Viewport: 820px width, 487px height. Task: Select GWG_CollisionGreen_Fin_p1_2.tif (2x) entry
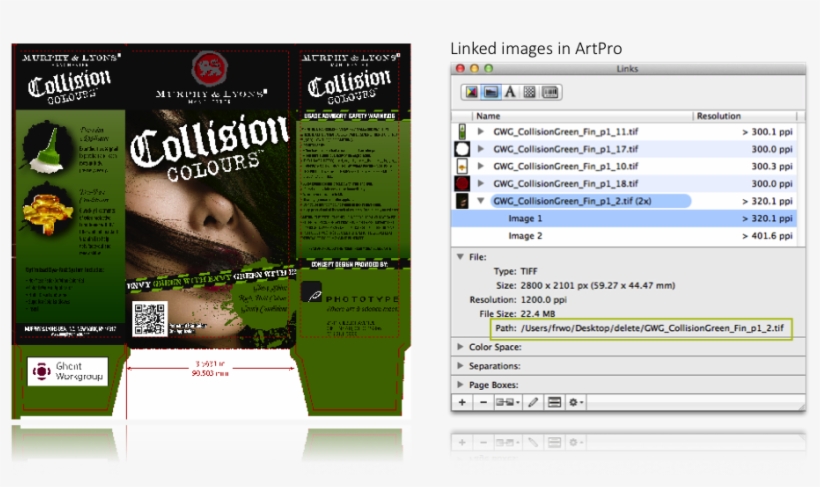(x=590, y=201)
